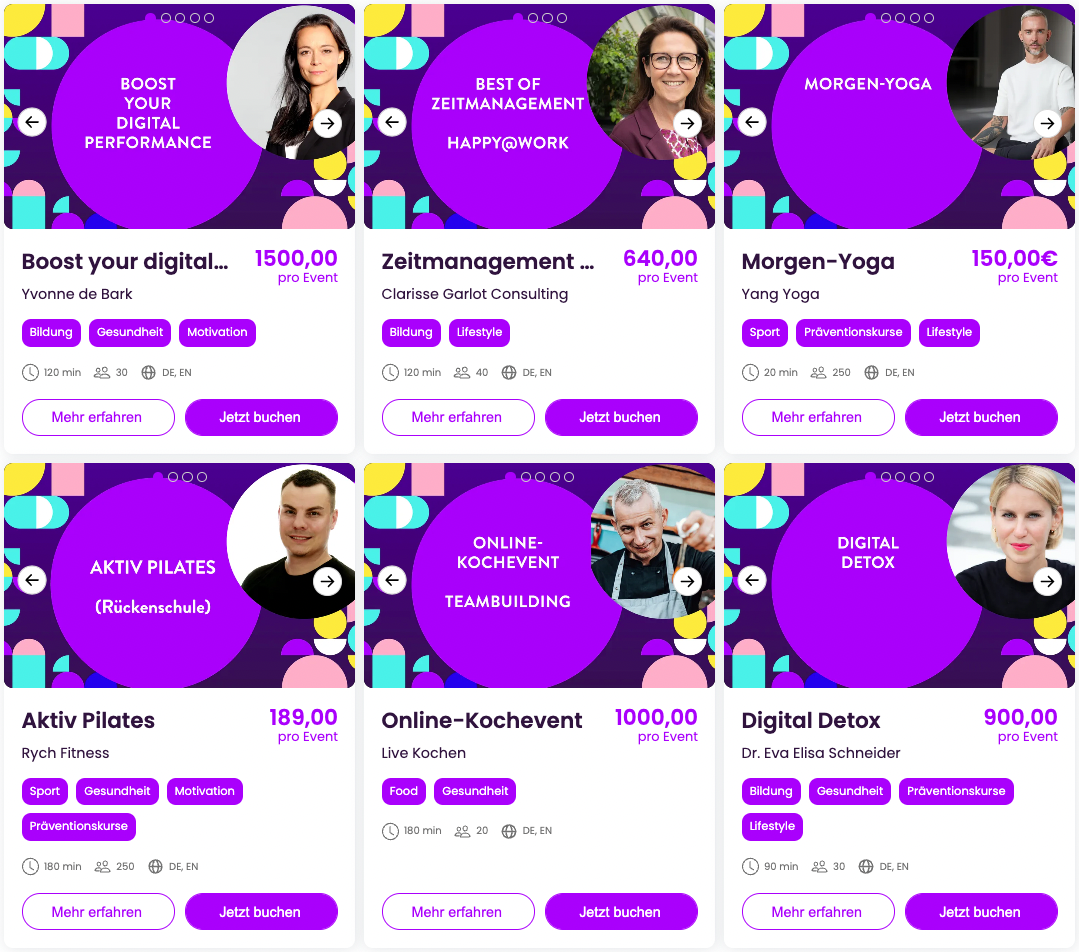The width and height of the screenshot is (1079, 952).
Task: Filter by Präventionskurse tag on Morgen-Yoga
Action: click(853, 332)
